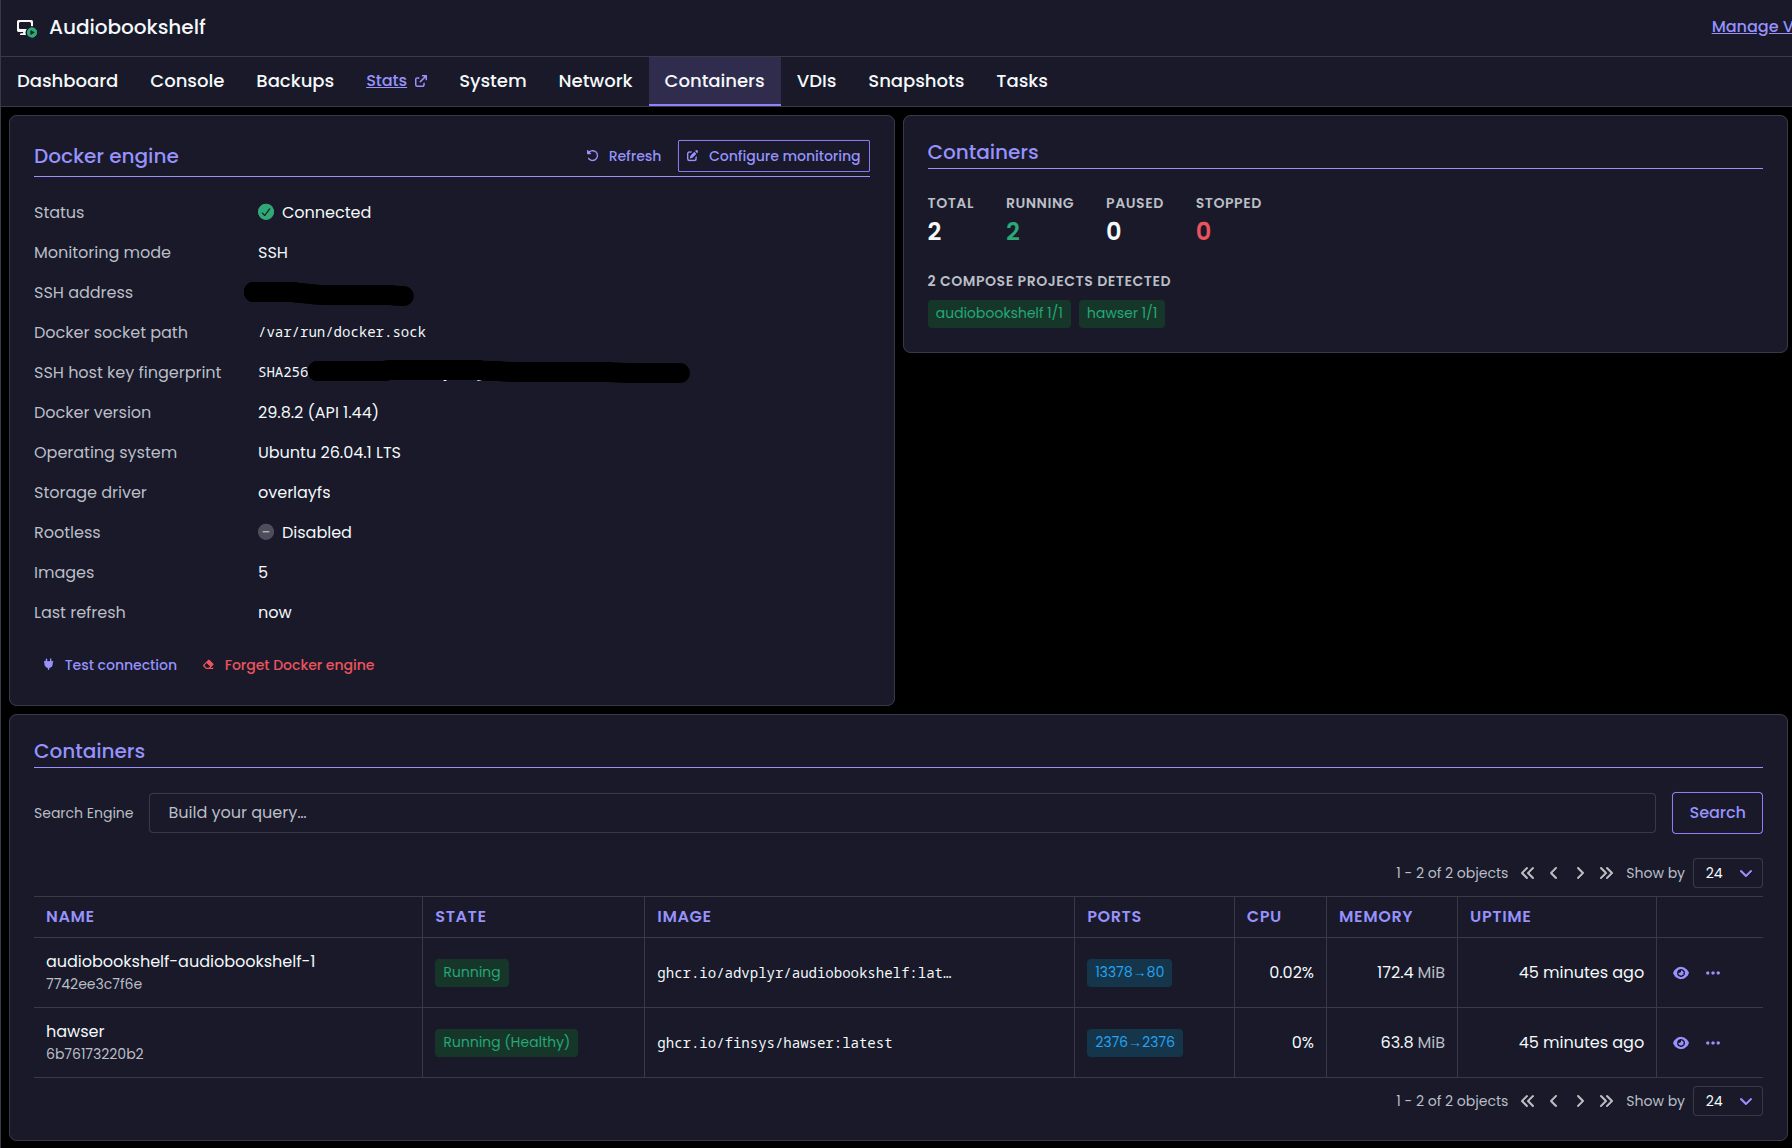Open the Snapshots tab
The height and width of the screenshot is (1148, 1792).
pos(916,81)
